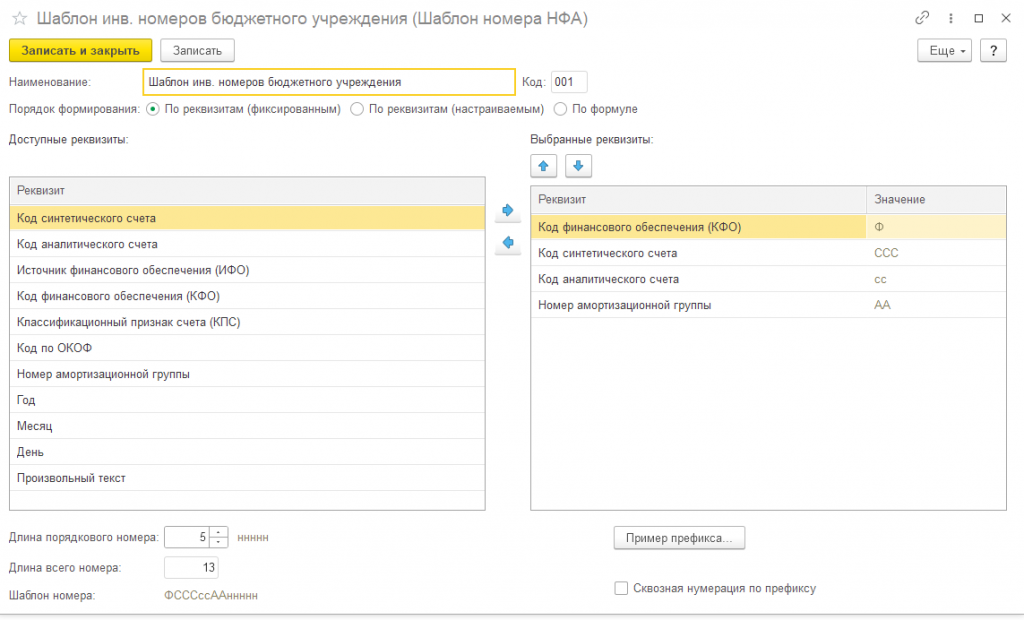Decrease ordinal number length with stepper down
This screenshot has height=620, width=1024.
(219, 542)
